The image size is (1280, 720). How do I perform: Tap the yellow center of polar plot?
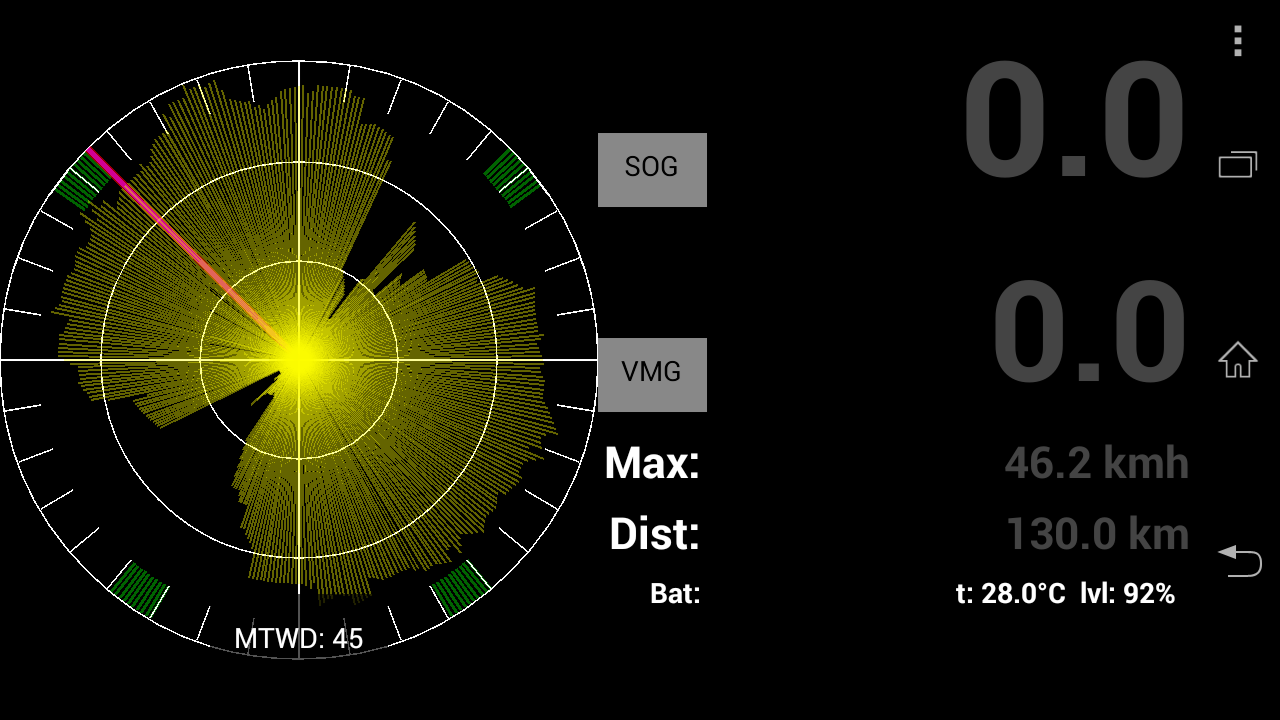tap(299, 359)
